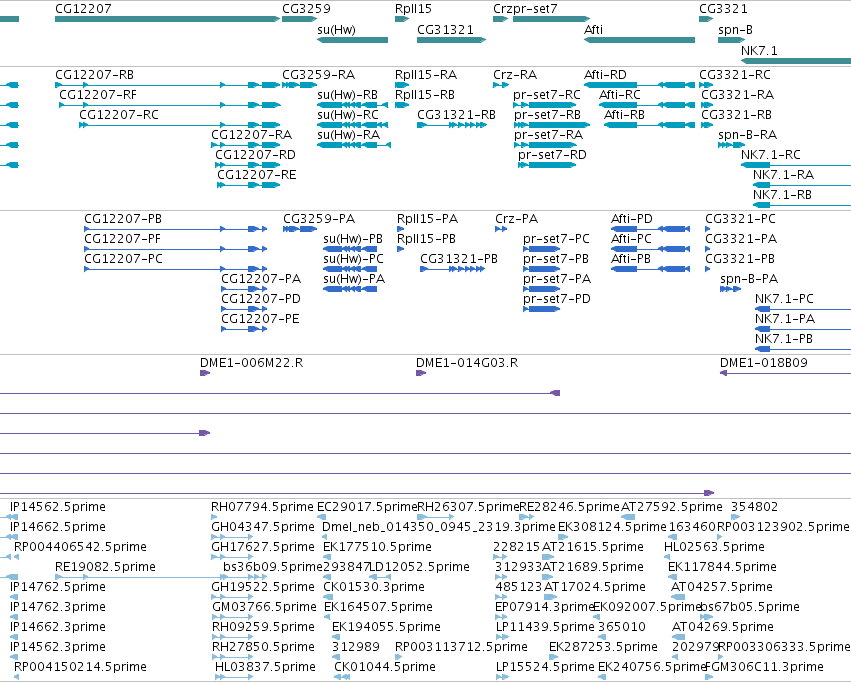Click EST LP11439.5prime label
851x682 pixels.
click(x=545, y=627)
